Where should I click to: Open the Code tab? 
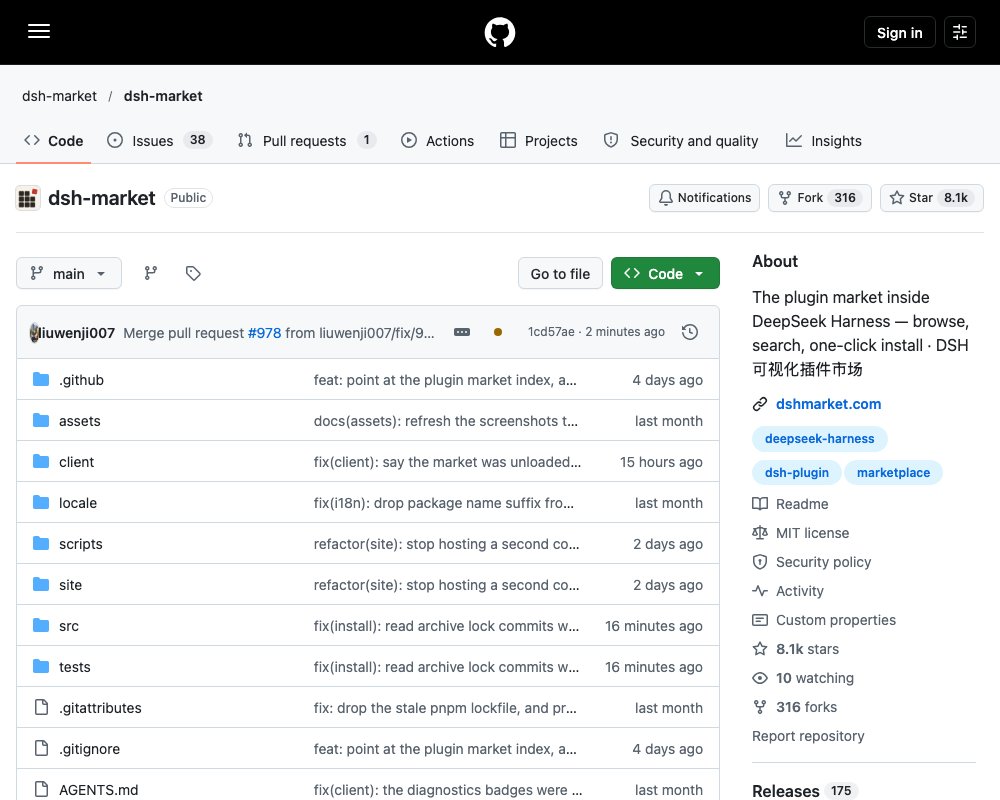pyautogui.click(x=54, y=141)
